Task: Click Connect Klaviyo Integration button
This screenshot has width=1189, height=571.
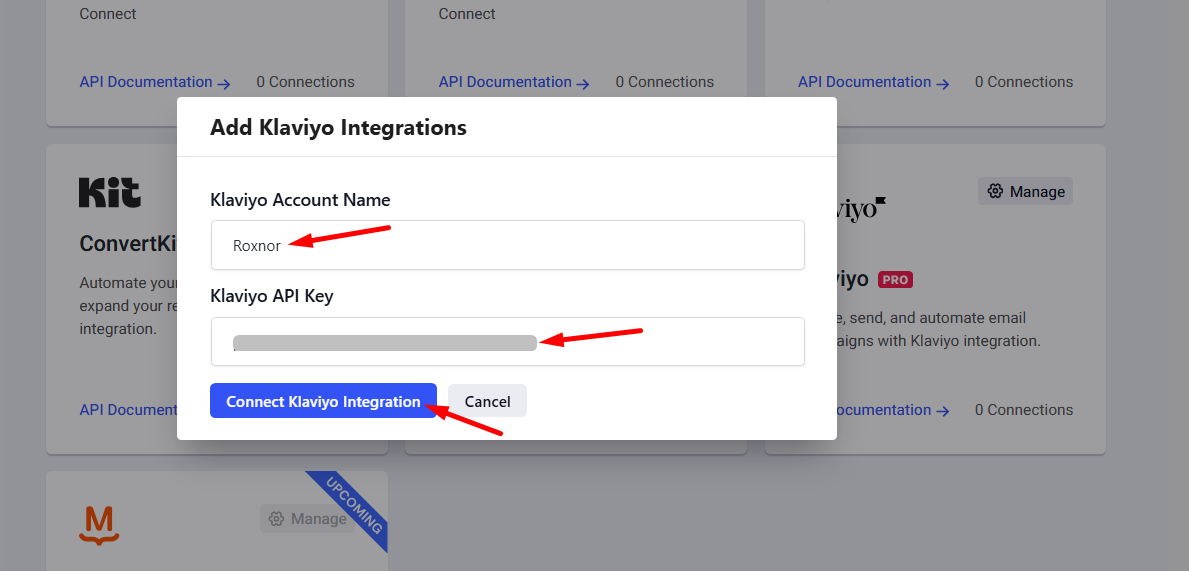Action: (323, 400)
